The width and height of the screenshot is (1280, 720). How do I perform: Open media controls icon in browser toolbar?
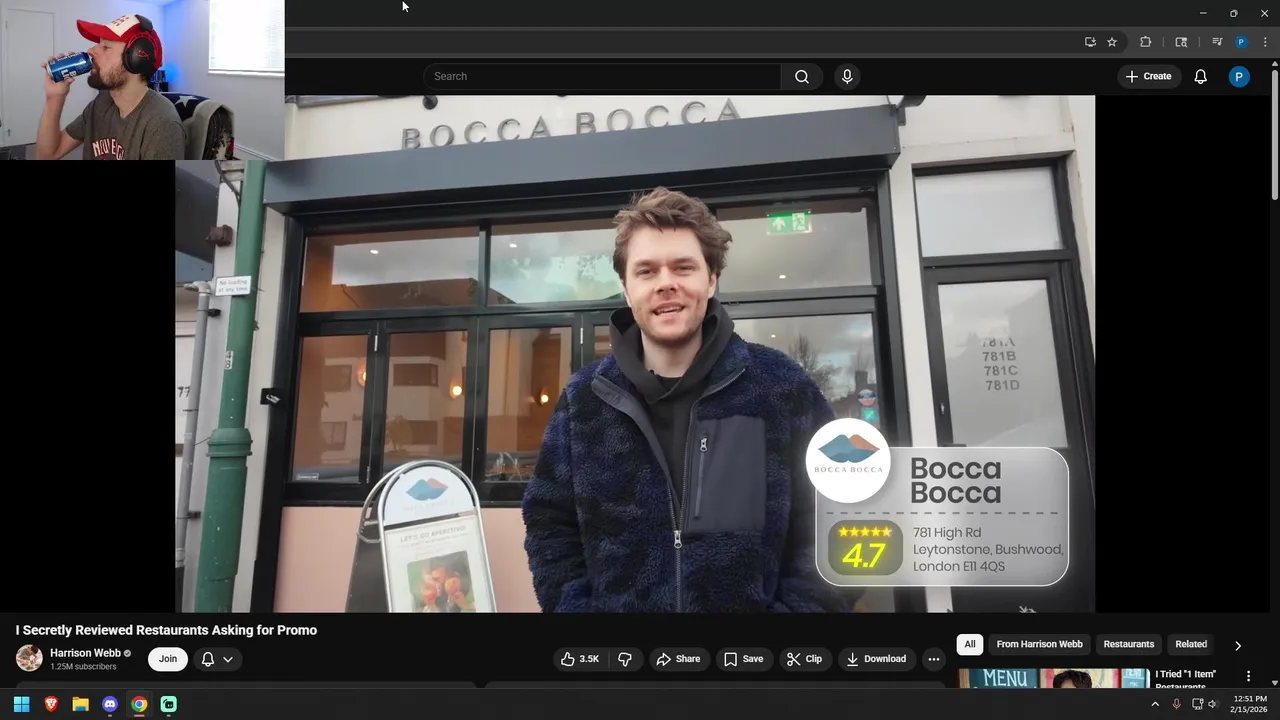(1217, 42)
